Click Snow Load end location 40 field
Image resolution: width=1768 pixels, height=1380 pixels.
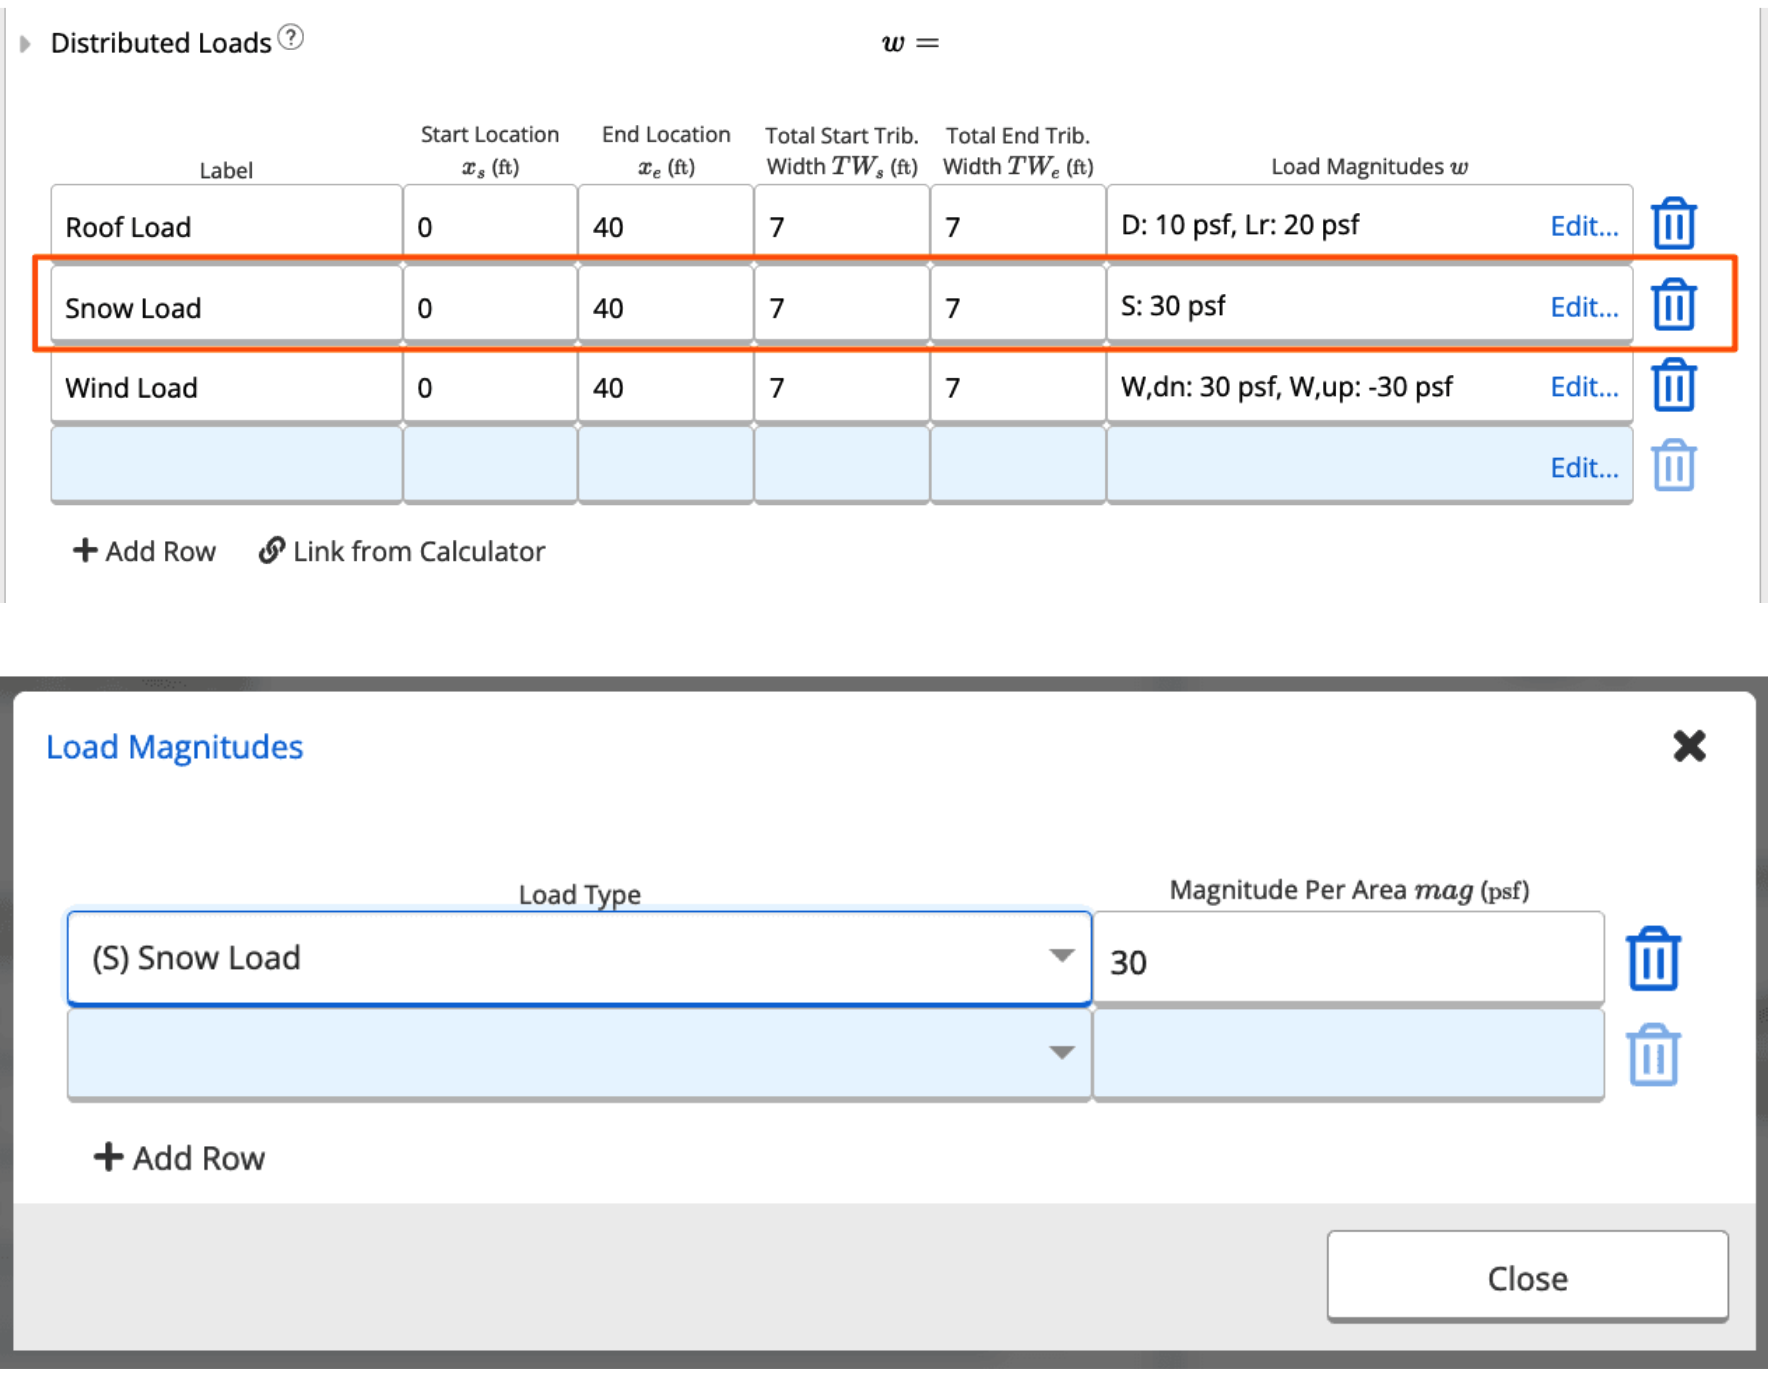pyautogui.click(x=666, y=306)
